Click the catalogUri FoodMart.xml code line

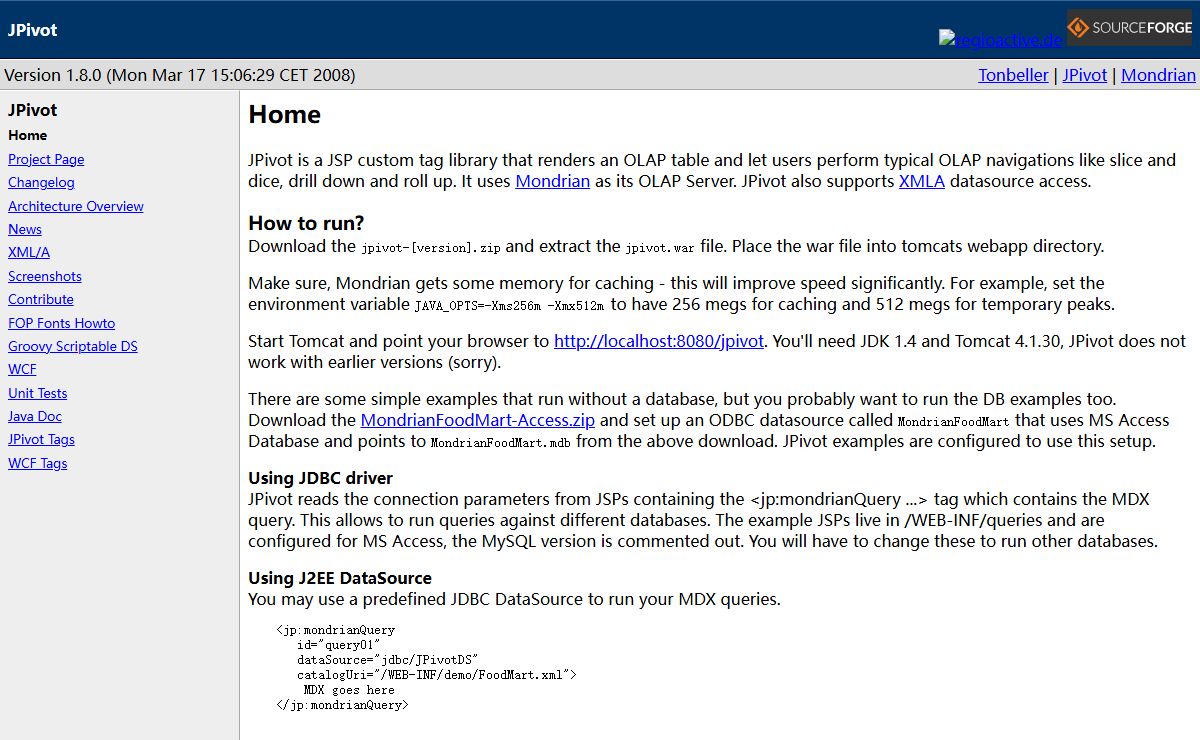click(436, 675)
